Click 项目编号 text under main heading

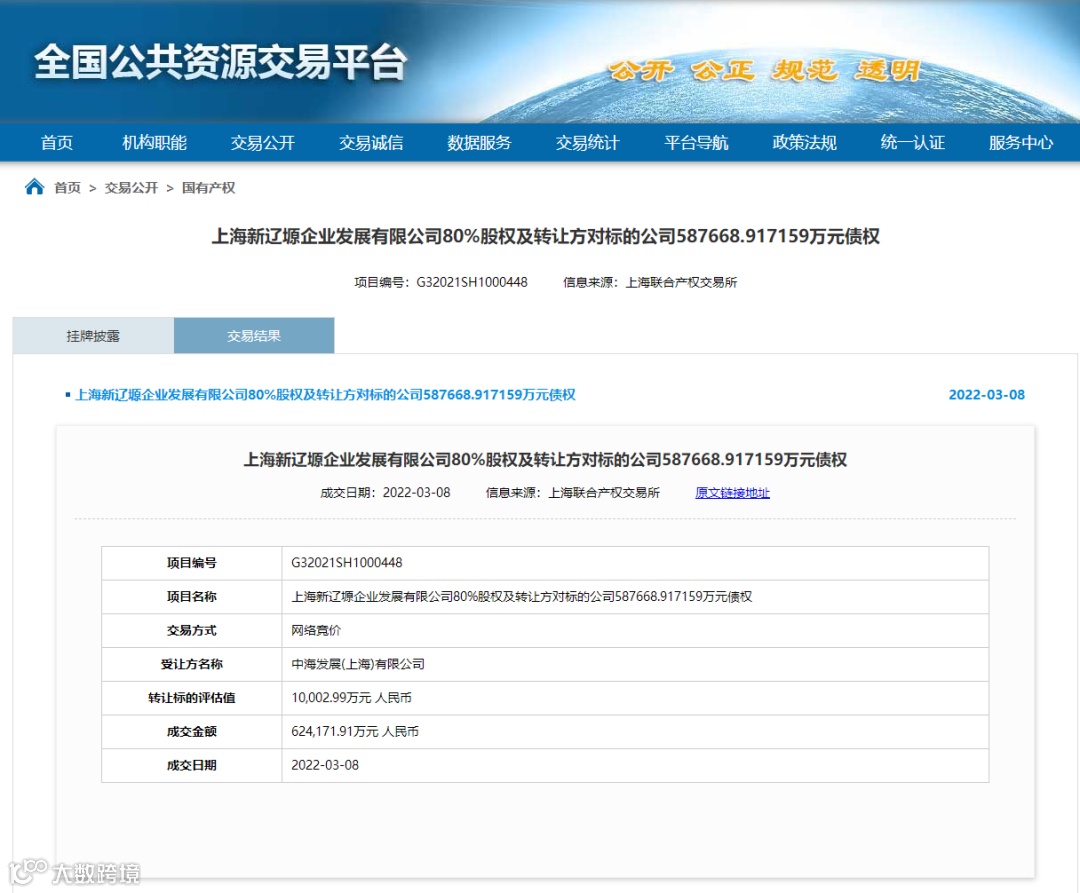point(441,282)
